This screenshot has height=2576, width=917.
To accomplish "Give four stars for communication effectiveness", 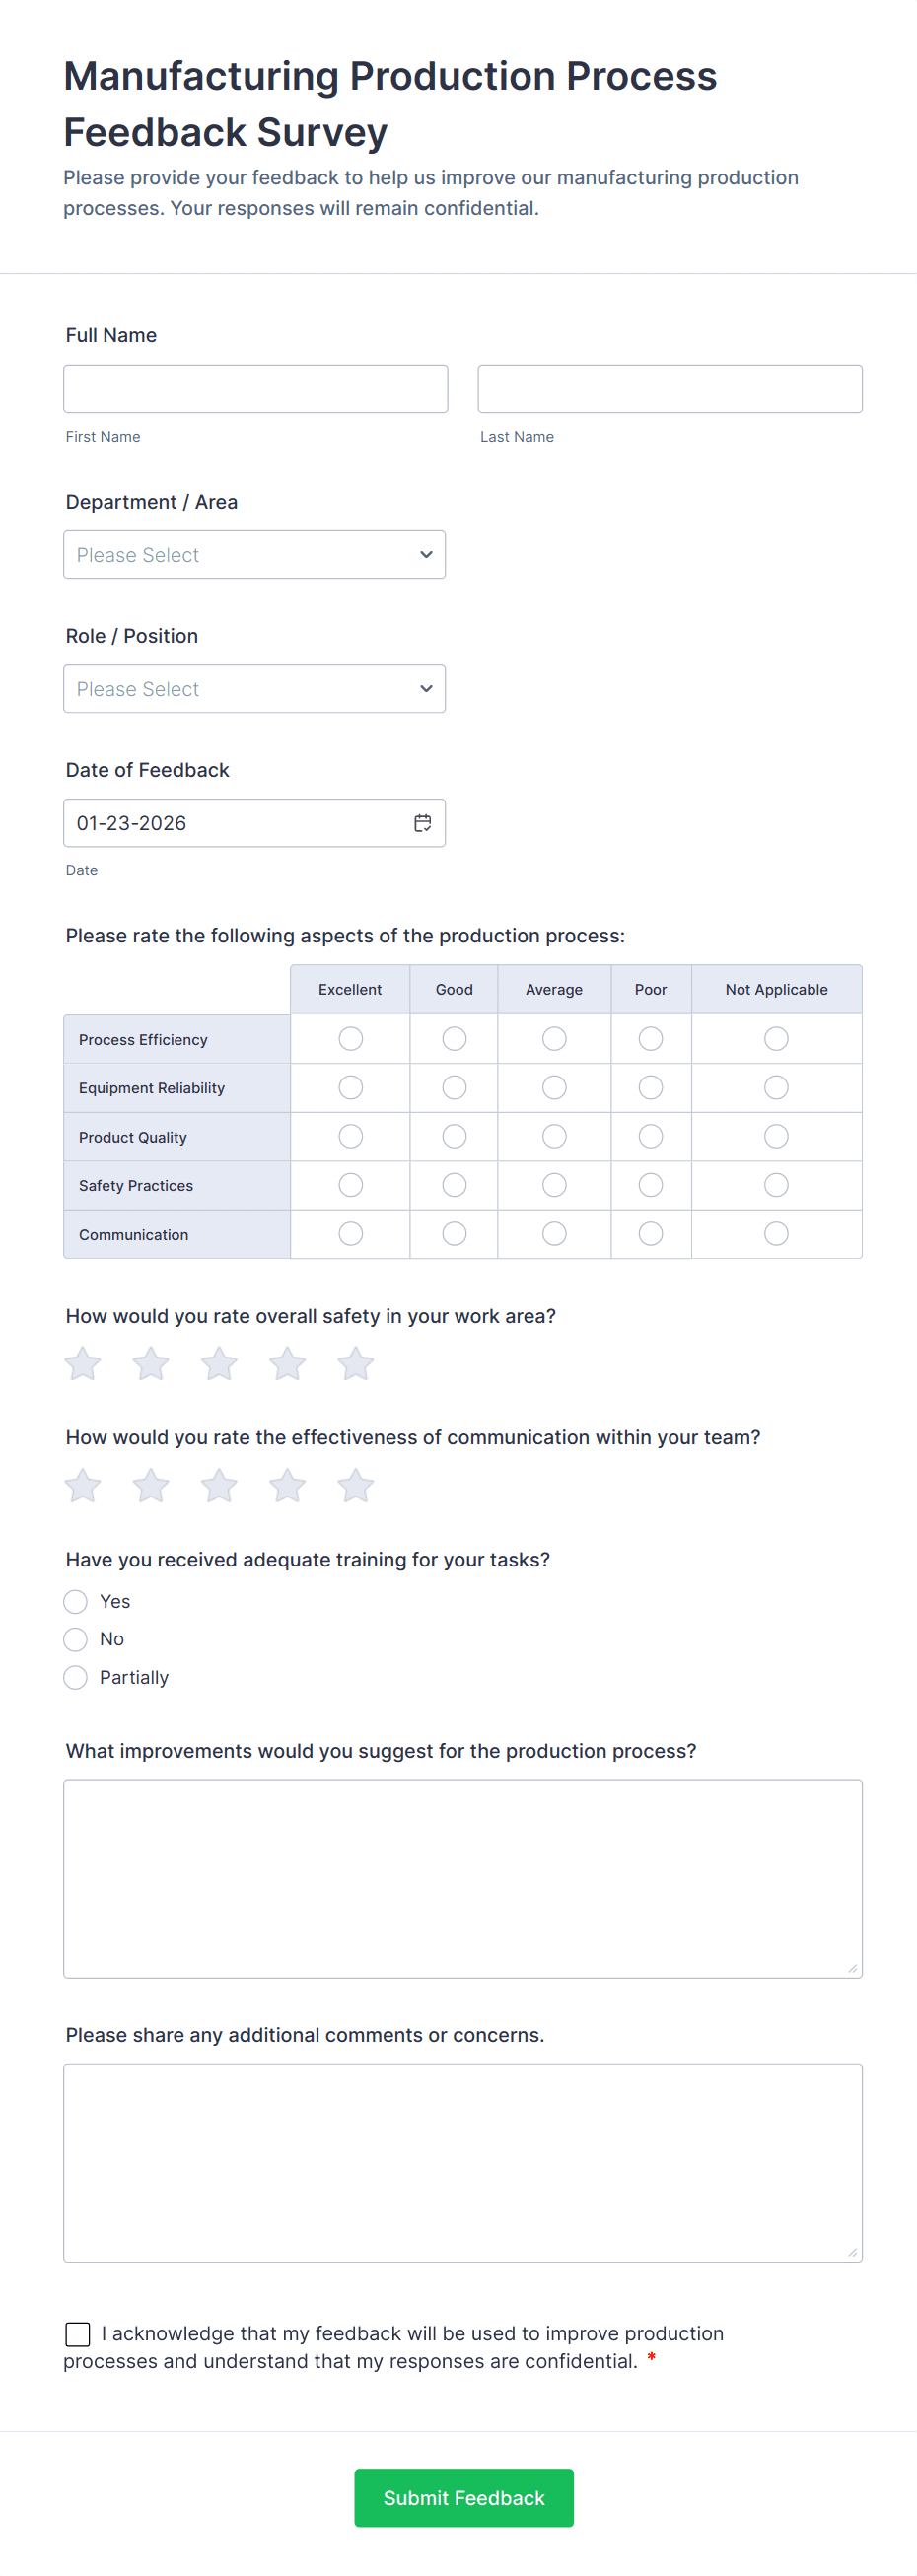I will pyautogui.click(x=287, y=1486).
